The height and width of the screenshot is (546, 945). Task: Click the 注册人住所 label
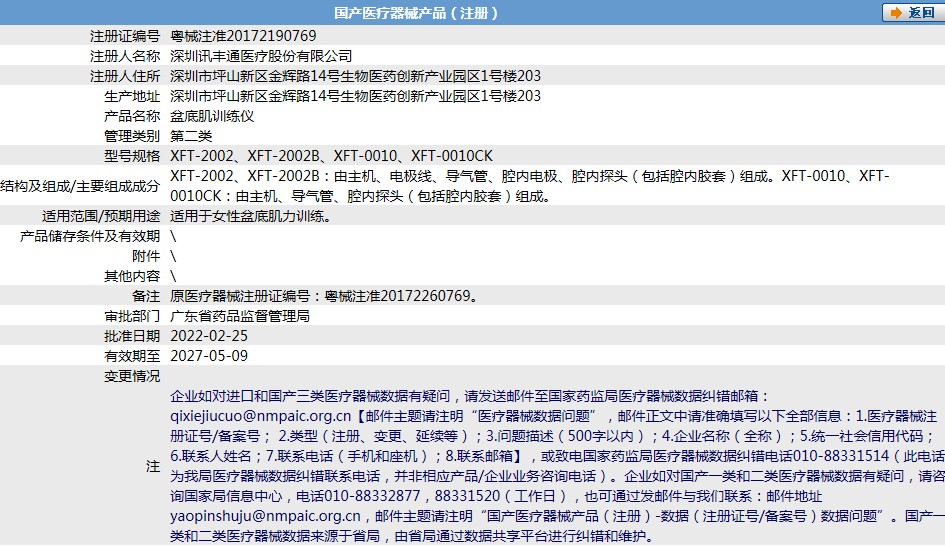[125, 76]
